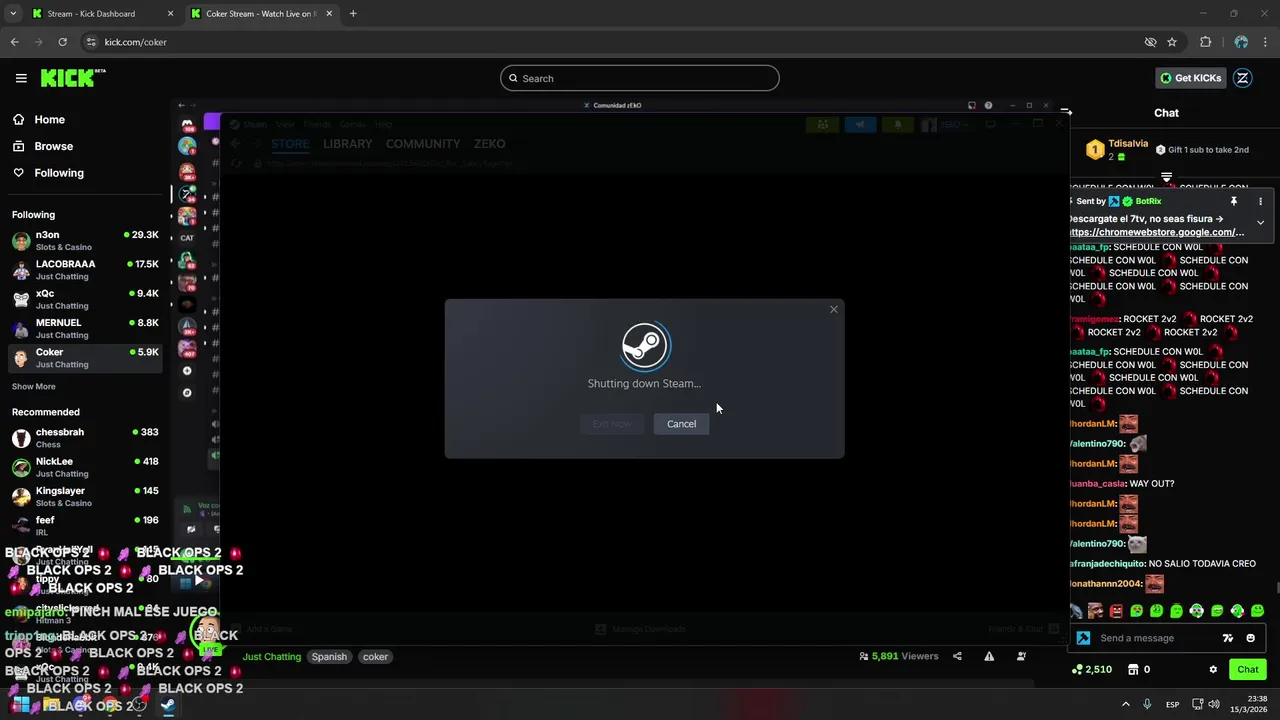Open Chrome extensions puzzle icon
The width and height of the screenshot is (1280, 720).
click(x=1205, y=42)
